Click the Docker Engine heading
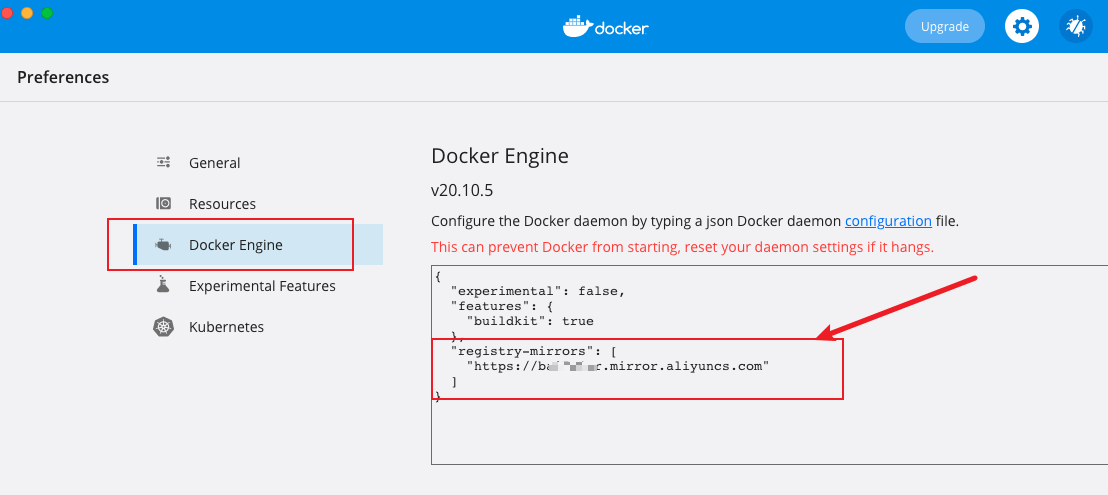 (500, 156)
